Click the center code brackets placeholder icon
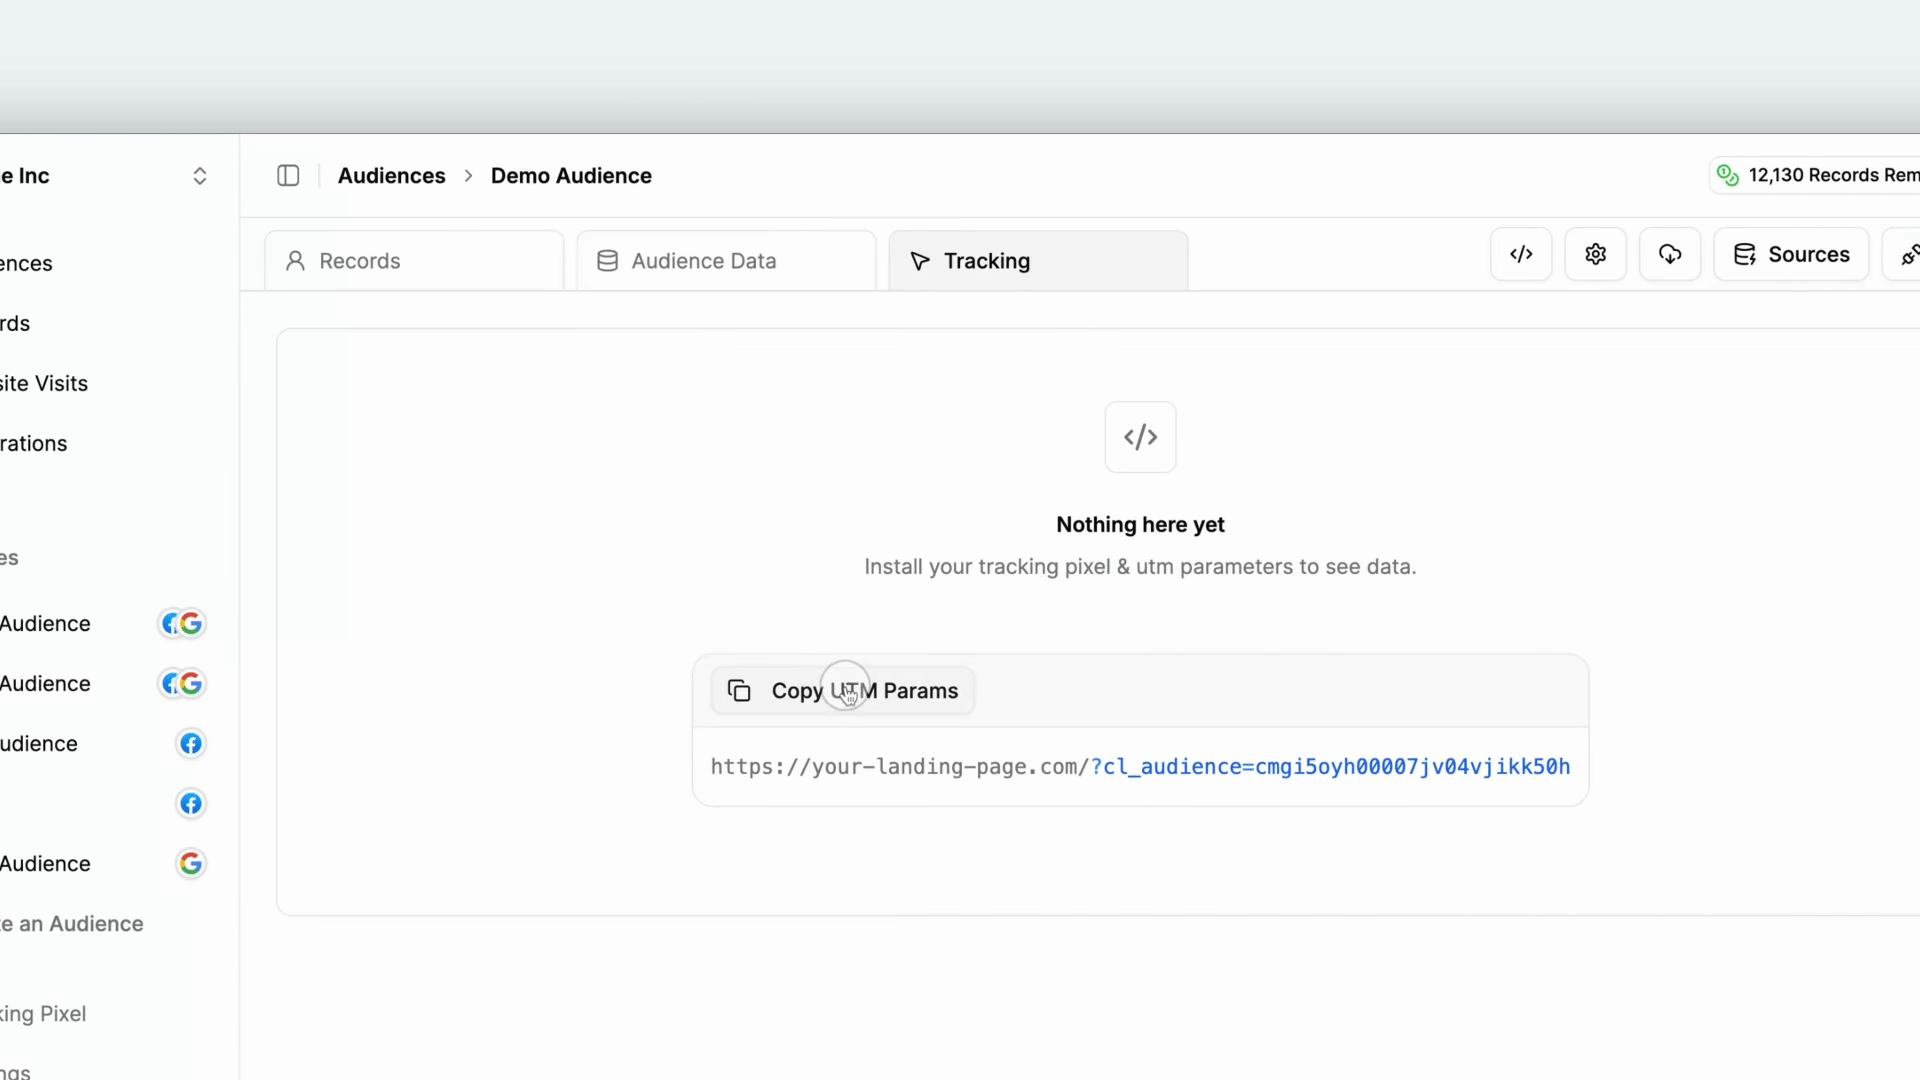This screenshot has height=1080, width=1920. coord(1140,437)
